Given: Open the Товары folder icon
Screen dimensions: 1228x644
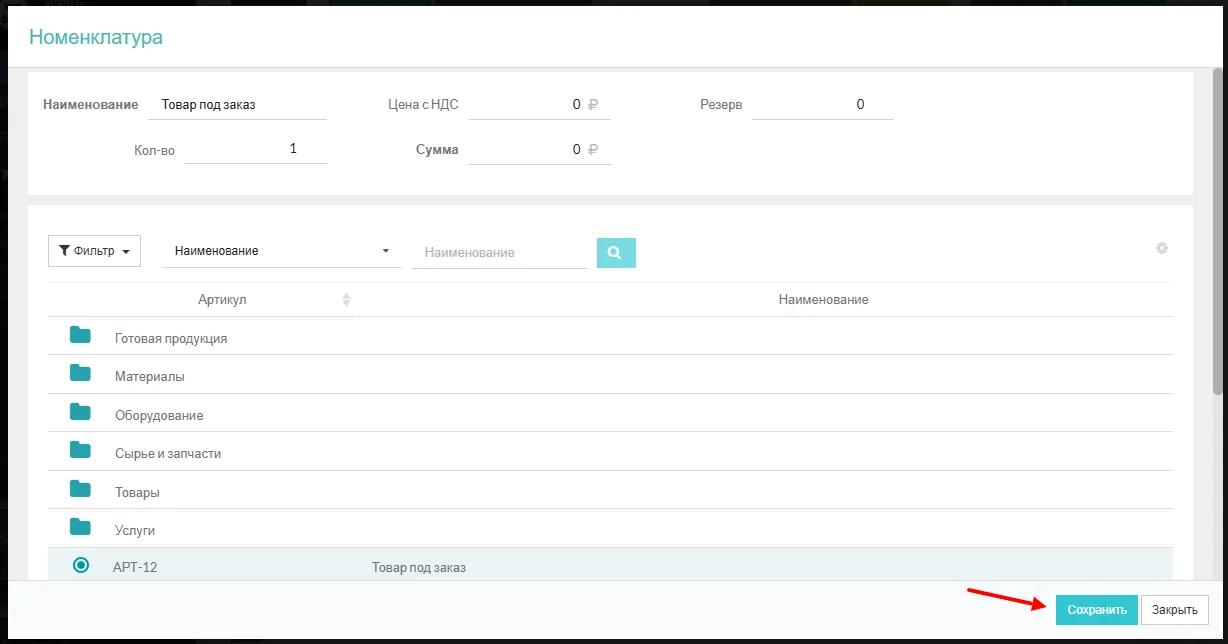Looking at the screenshot, I should pyautogui.click(x=80, y=490).
